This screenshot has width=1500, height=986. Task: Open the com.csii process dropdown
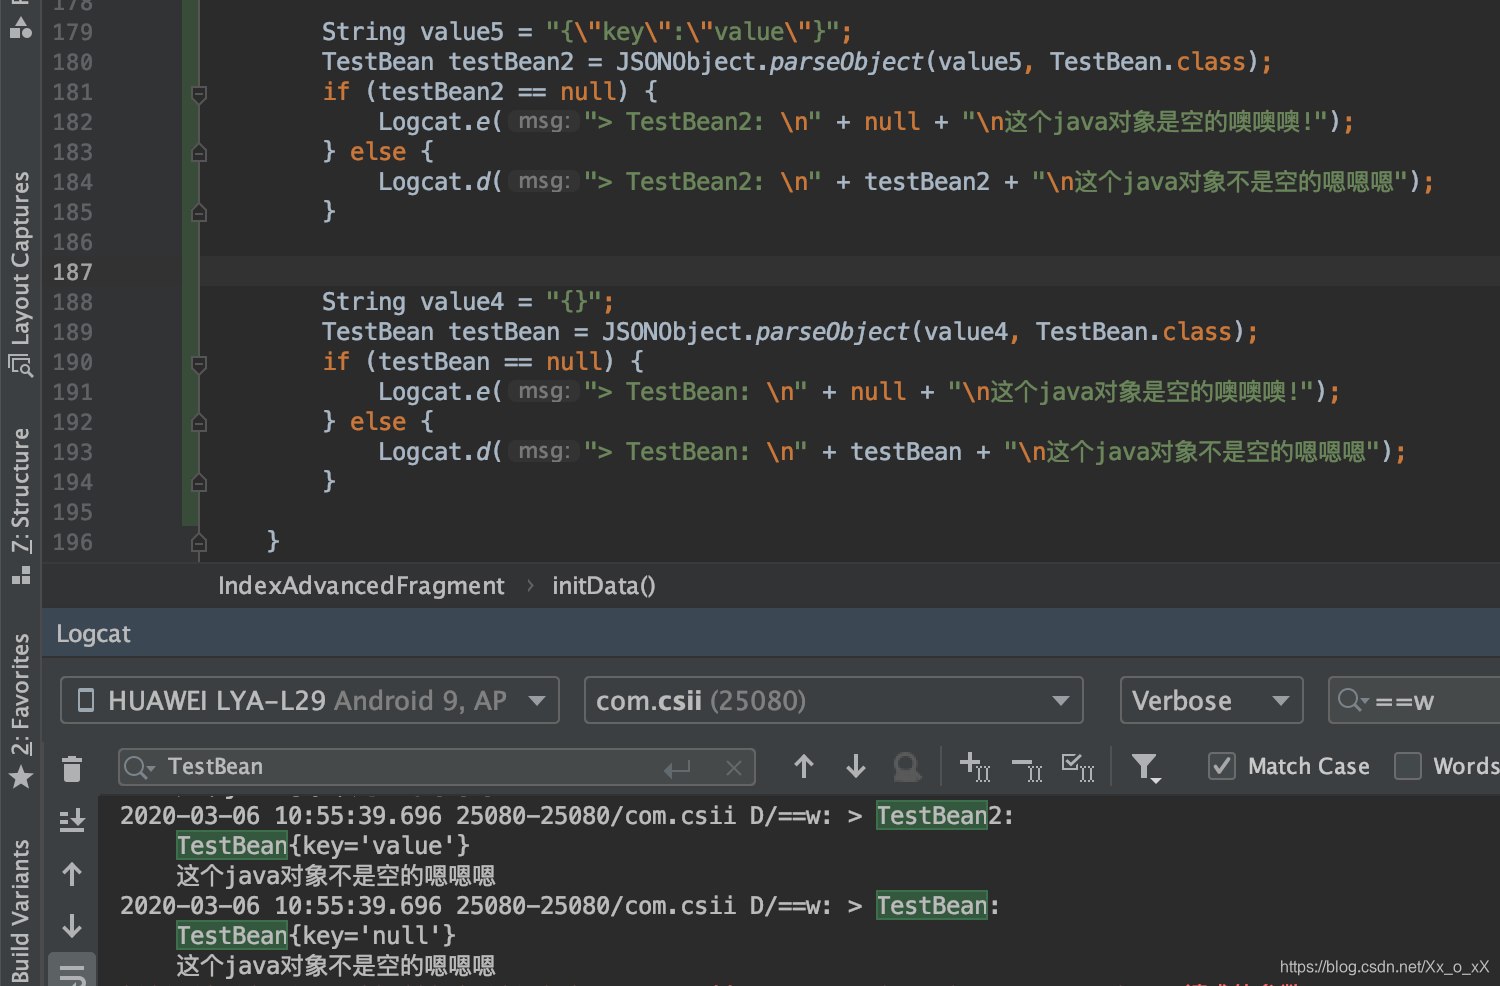pos(833,700)
